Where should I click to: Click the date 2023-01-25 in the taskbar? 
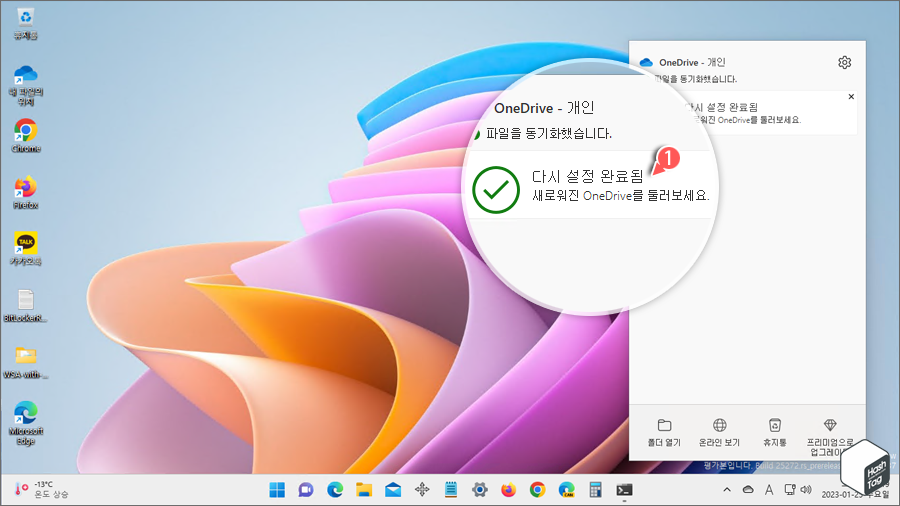843,495
